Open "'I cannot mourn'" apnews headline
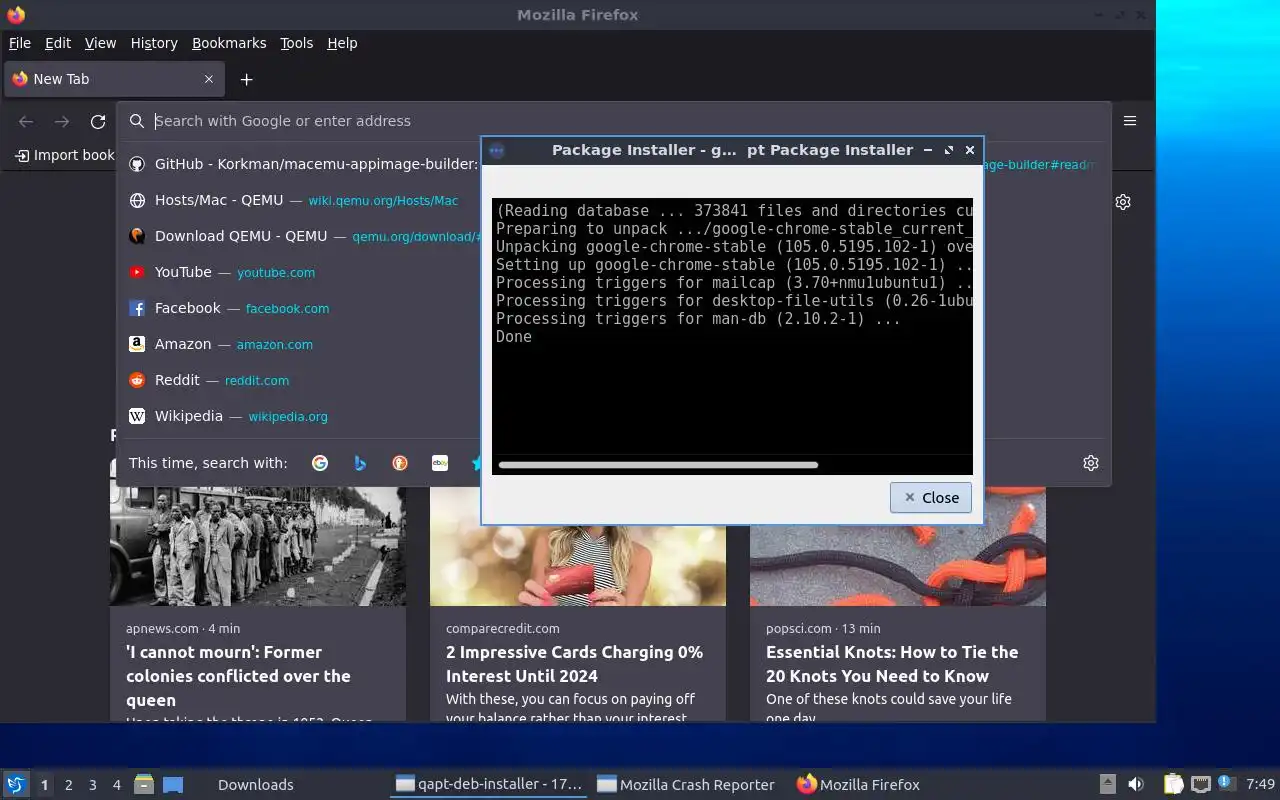 click(x=238, y=676)
